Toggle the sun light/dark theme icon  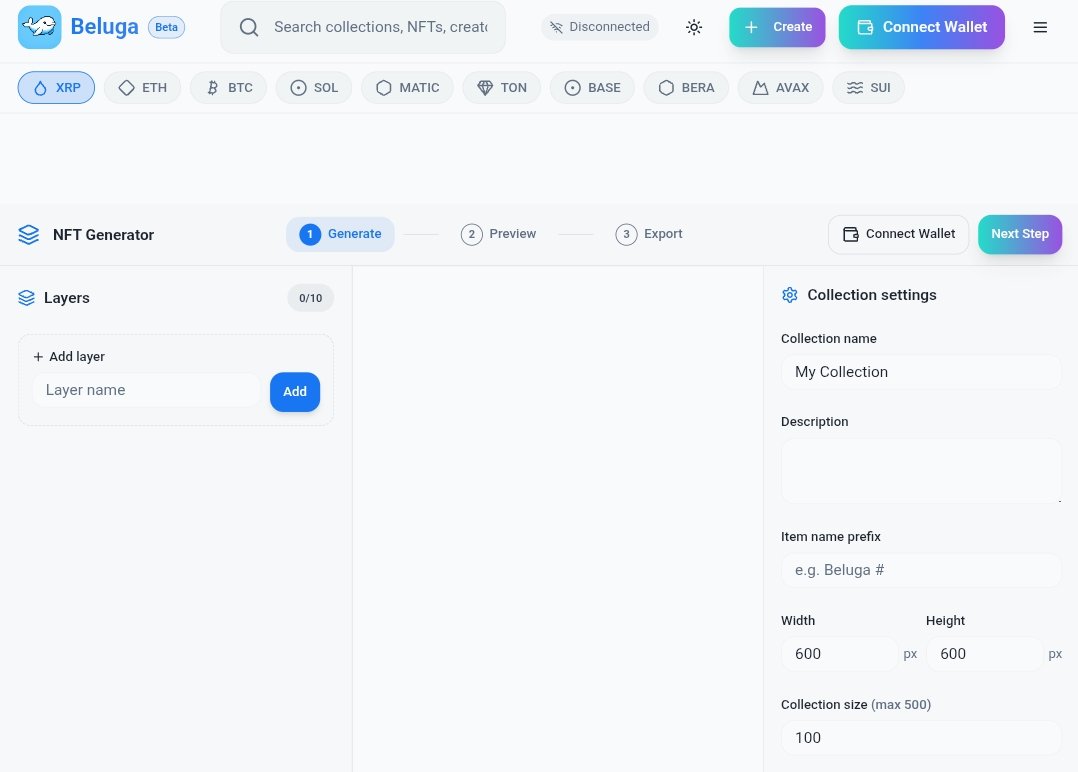tap(694, 27)
